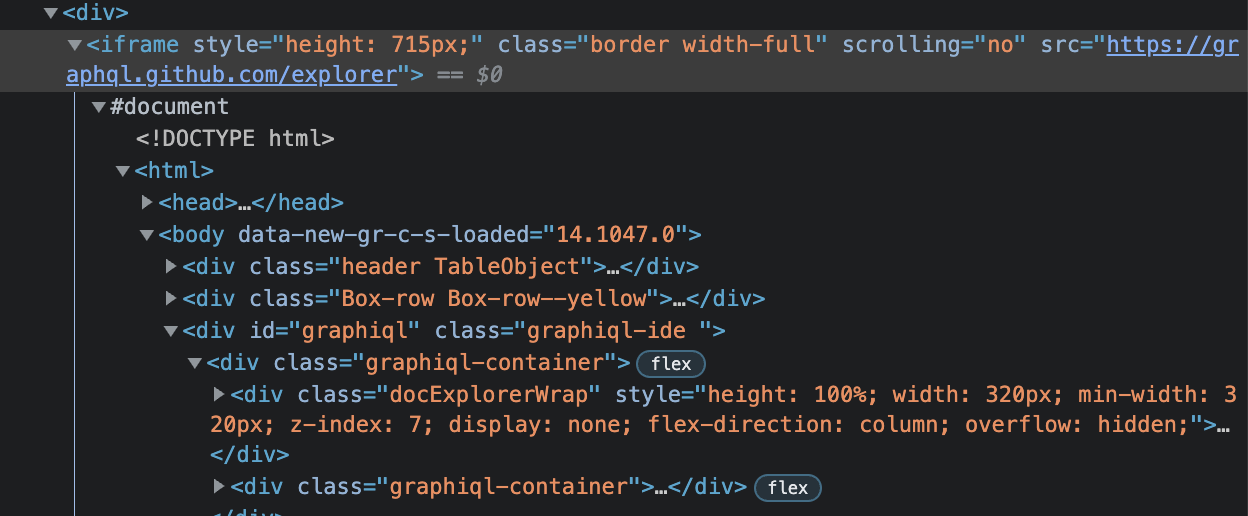The height and width of the screenshot is (516, 1248).
Task: Expand the head element node
Action: click(148, 202)
